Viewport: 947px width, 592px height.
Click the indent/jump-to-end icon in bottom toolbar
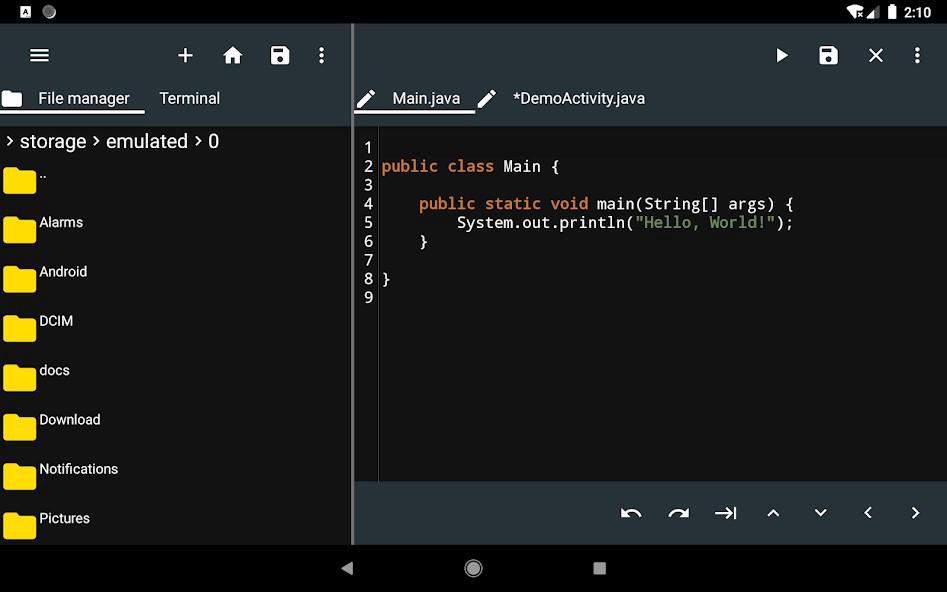[726, 513]
